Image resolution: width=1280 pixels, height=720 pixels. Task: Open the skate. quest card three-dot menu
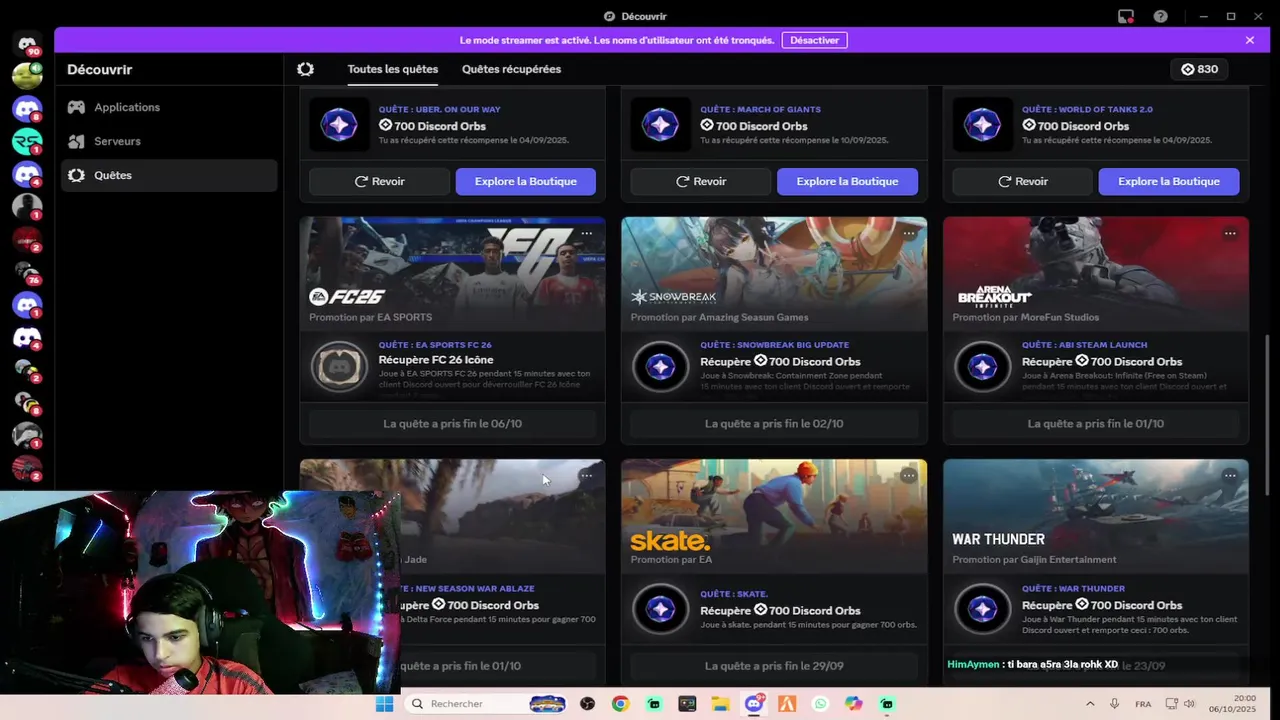click(x=909, y=476)
